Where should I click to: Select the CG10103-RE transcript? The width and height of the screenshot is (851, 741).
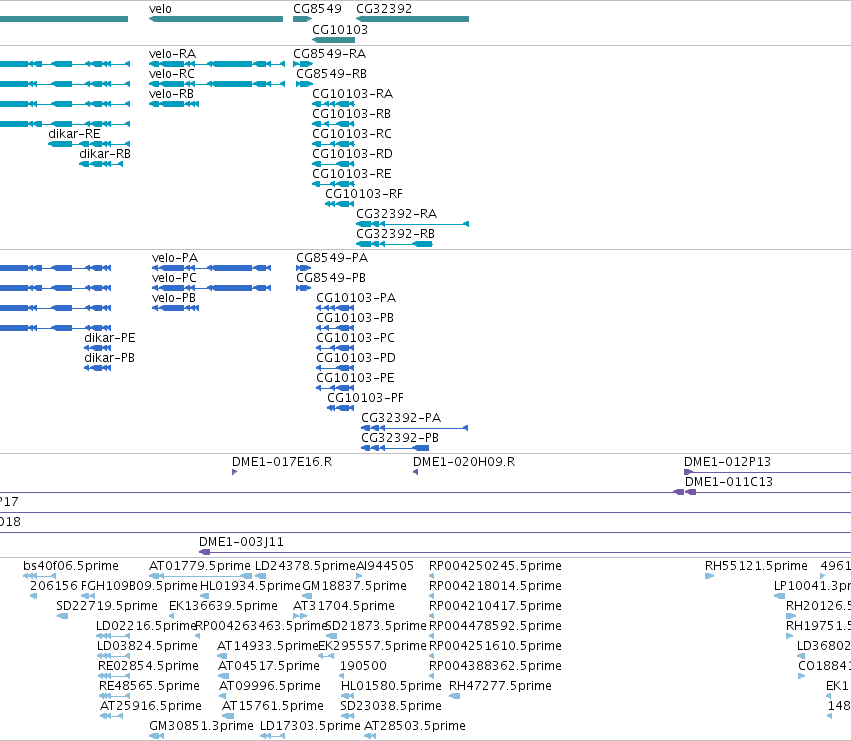coord(334,185)
